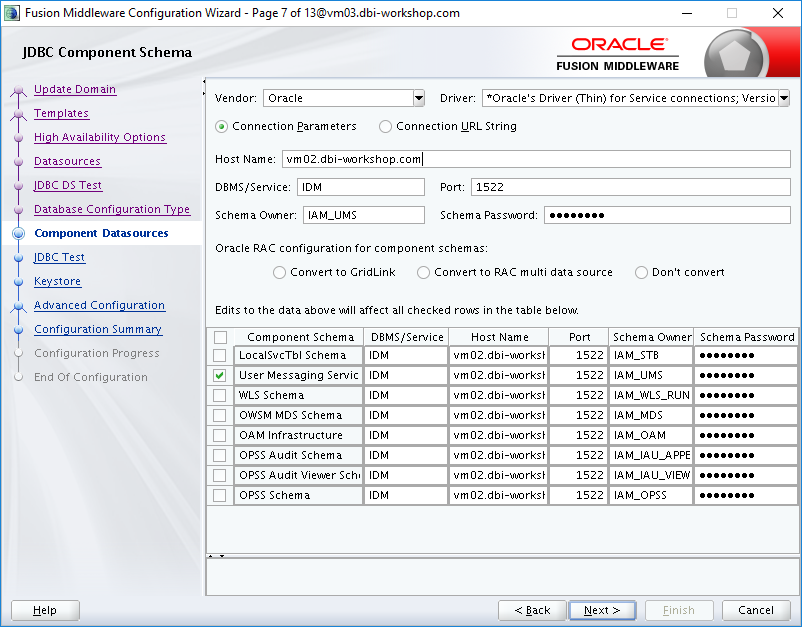Screen dimensions: 802x627
Task: Click the IAM_OAM schema owner cell
Action: point(651,435)
